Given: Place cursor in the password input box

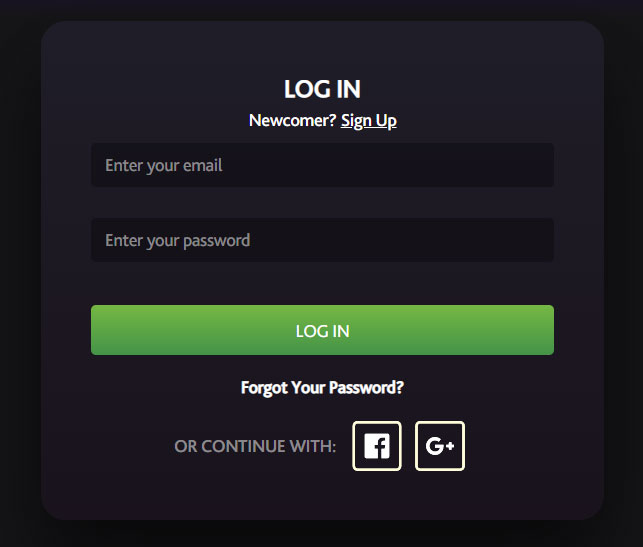Looking at the screenshot, I should pos(322,240).
